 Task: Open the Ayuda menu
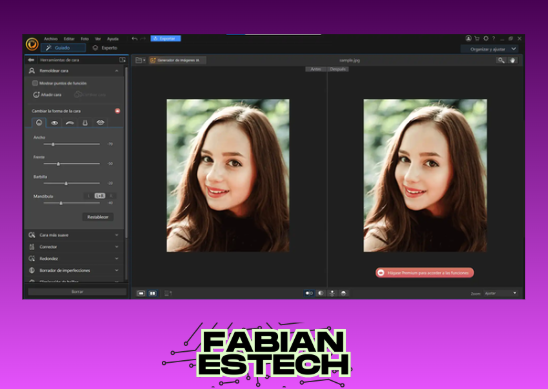pyautogui.click(x=113, y=39)
